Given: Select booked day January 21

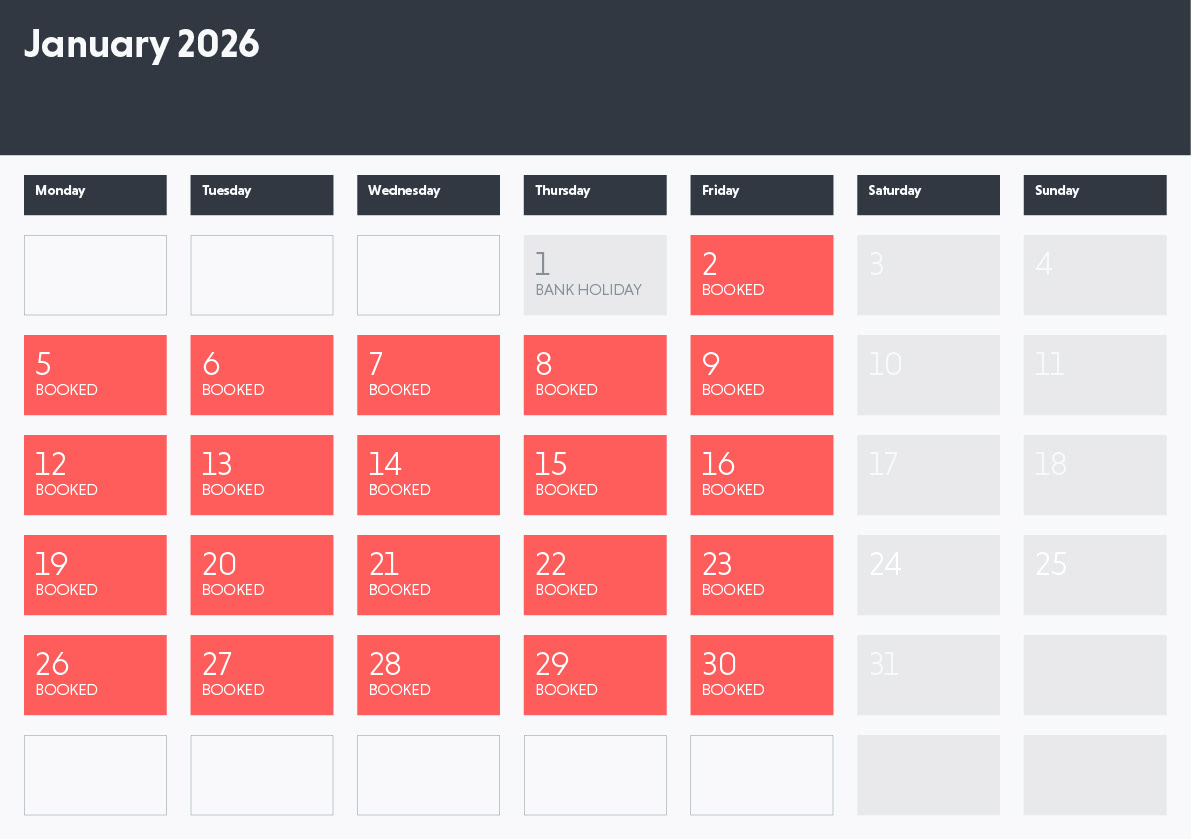Looking at the screenshot, I should point(428,575).
